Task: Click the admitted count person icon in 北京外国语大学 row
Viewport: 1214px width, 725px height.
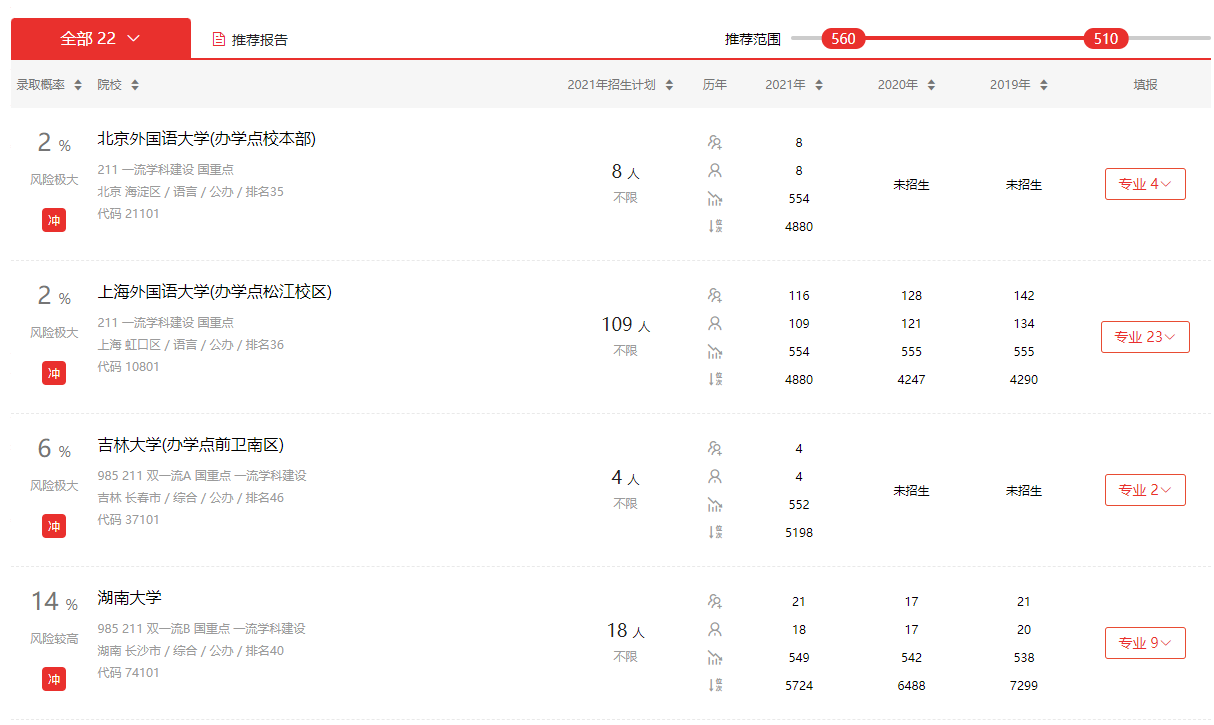Action: point(715,170)
